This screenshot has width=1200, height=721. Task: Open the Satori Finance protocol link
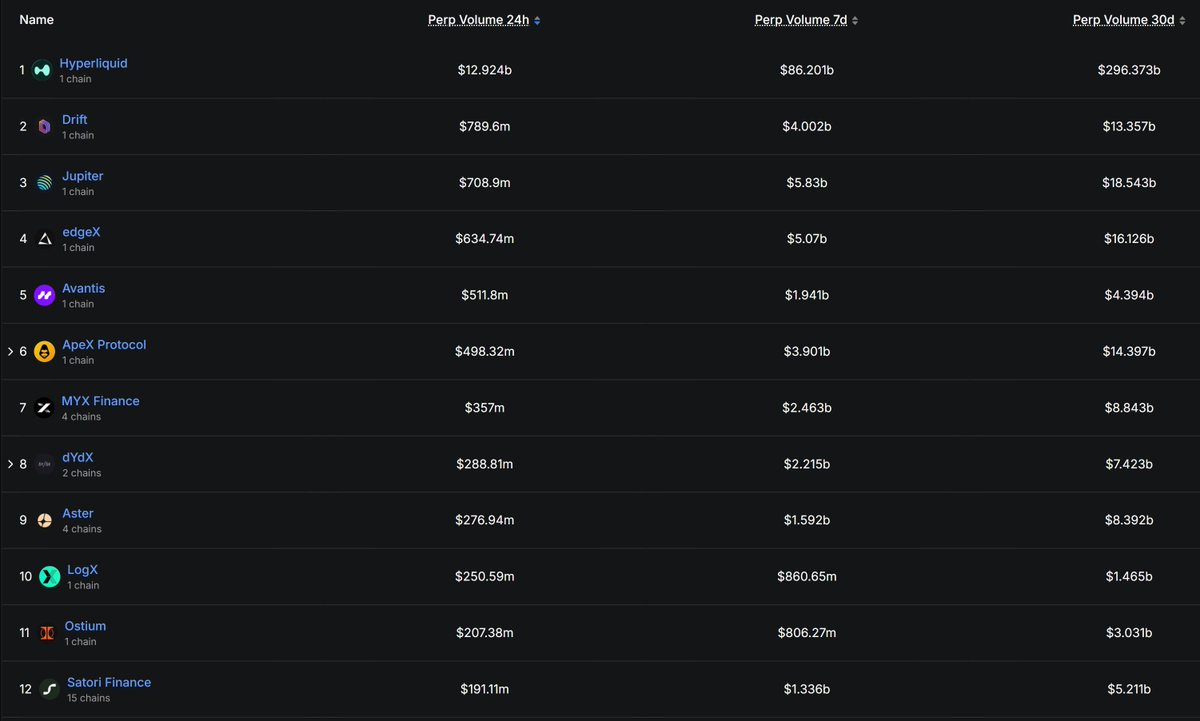click(x=109, y=682)
